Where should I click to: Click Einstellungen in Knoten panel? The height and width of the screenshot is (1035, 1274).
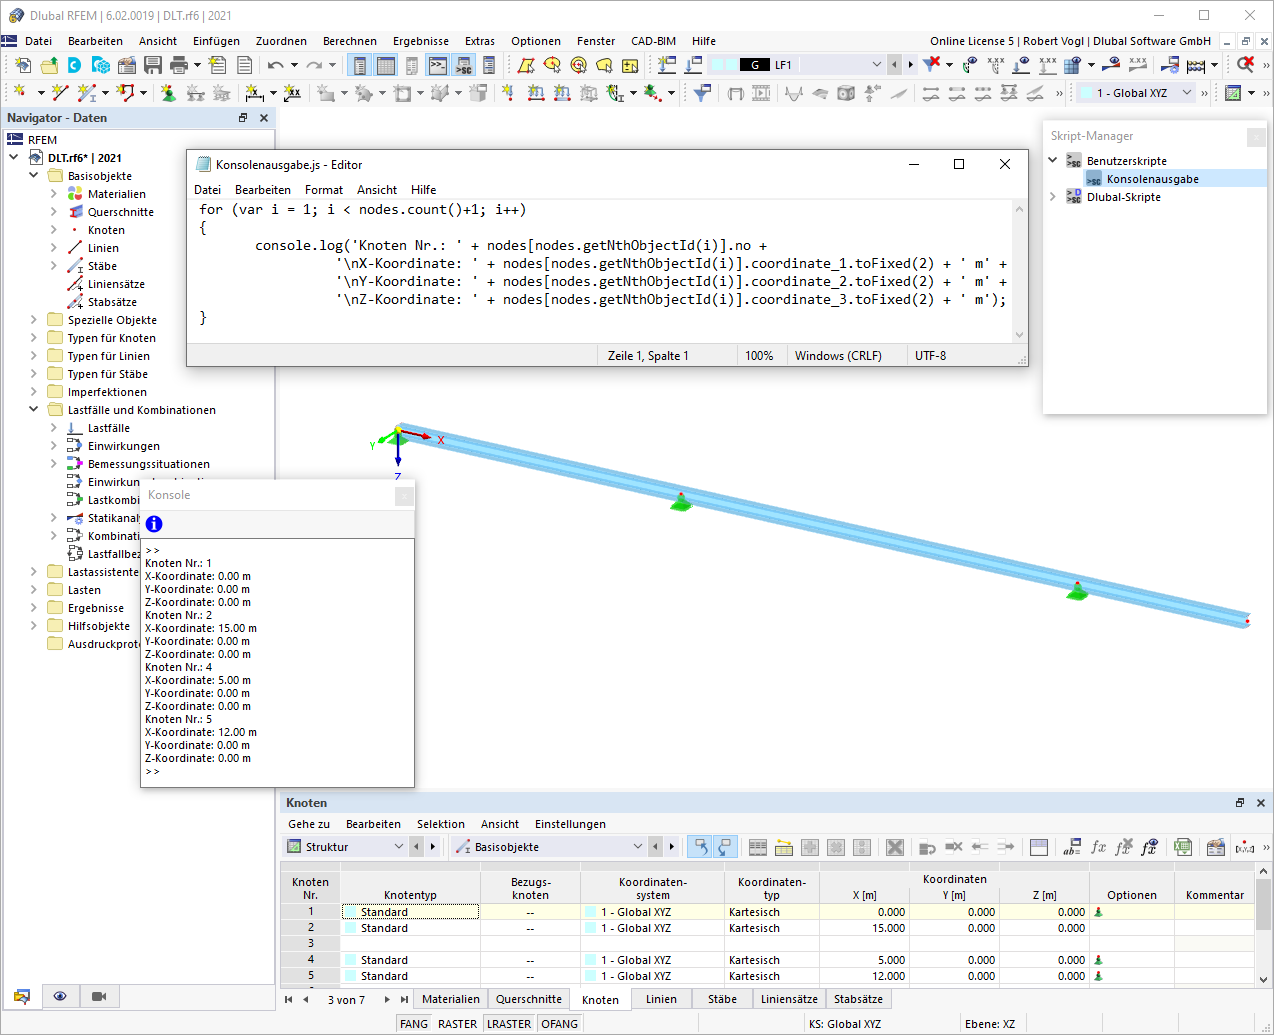tap(570, 824)
